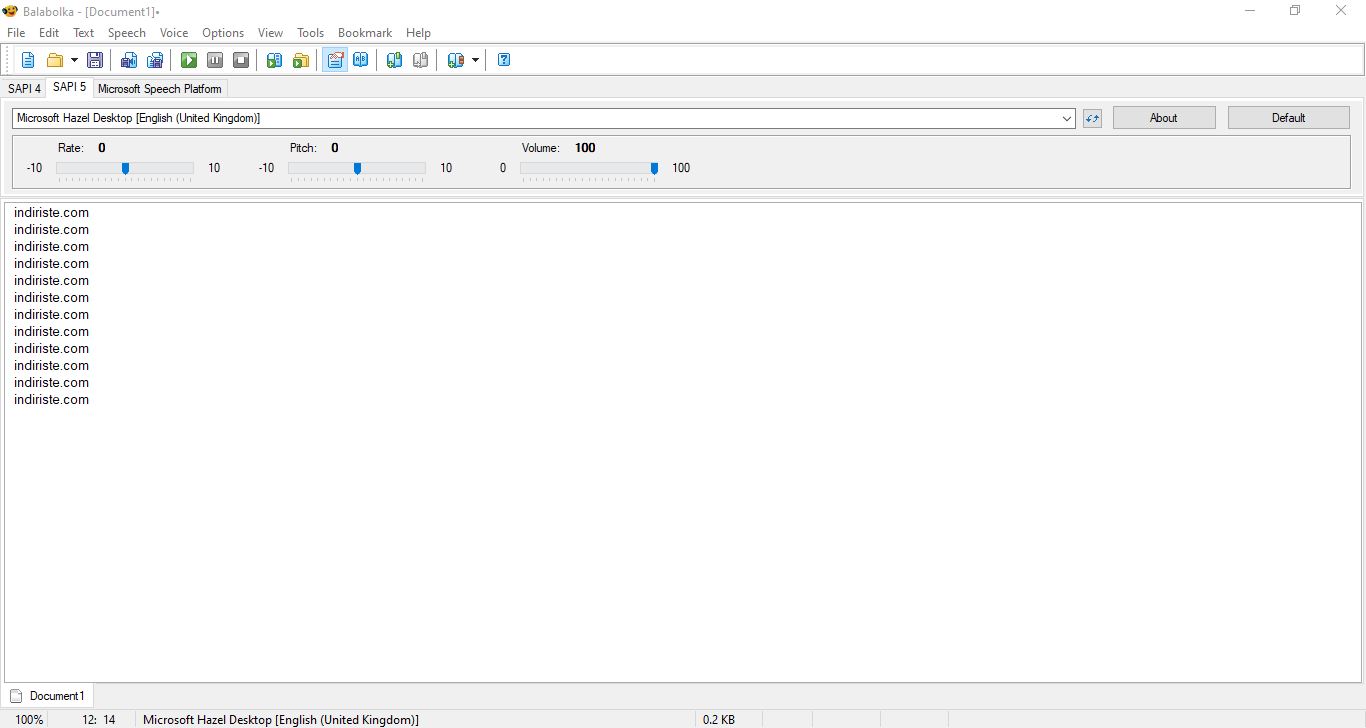Click the Volume slider track
Image resolution: width=1366 pixels, height=728 pixels.
pyautogui.click(x=589, y=168)
